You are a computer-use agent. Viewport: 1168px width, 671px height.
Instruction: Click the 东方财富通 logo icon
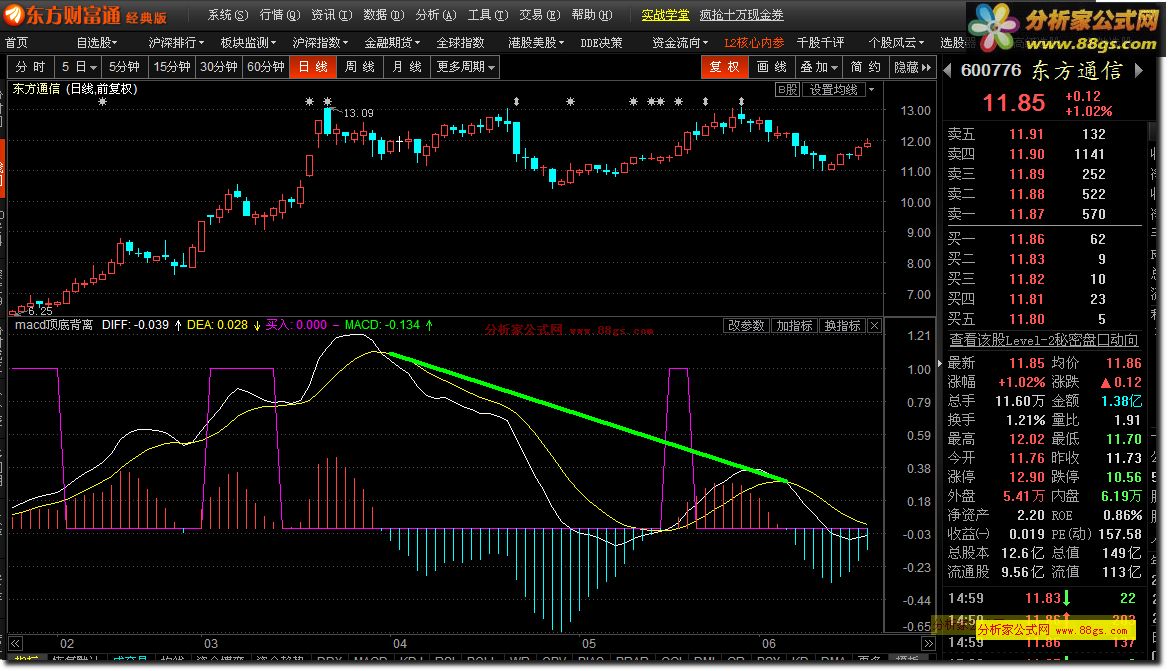coord(15,14)
